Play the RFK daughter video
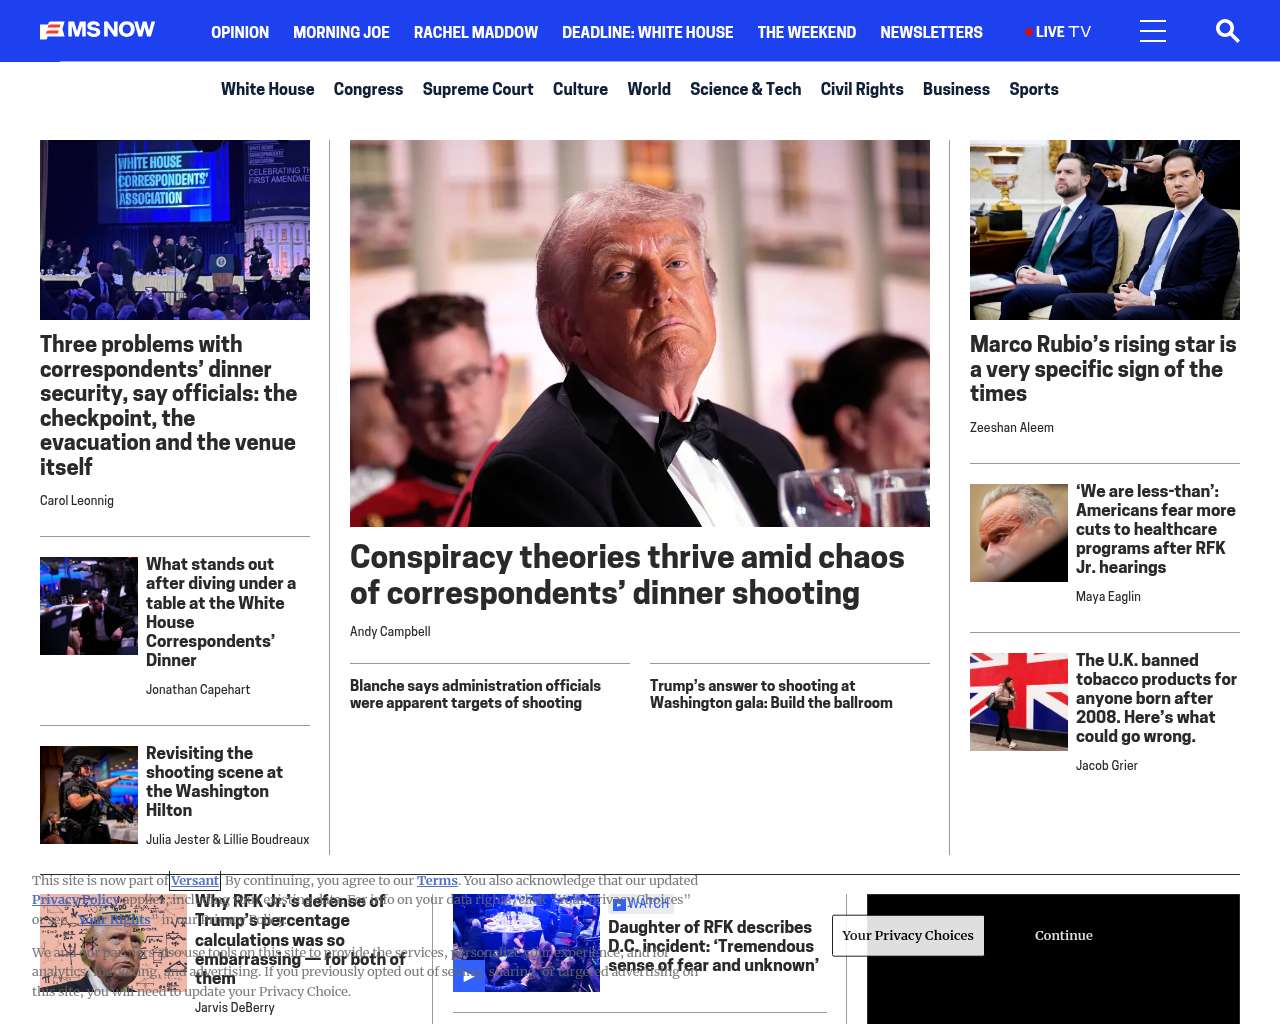Screen dimensions: 1280x1024 click(x=468, y=976)
